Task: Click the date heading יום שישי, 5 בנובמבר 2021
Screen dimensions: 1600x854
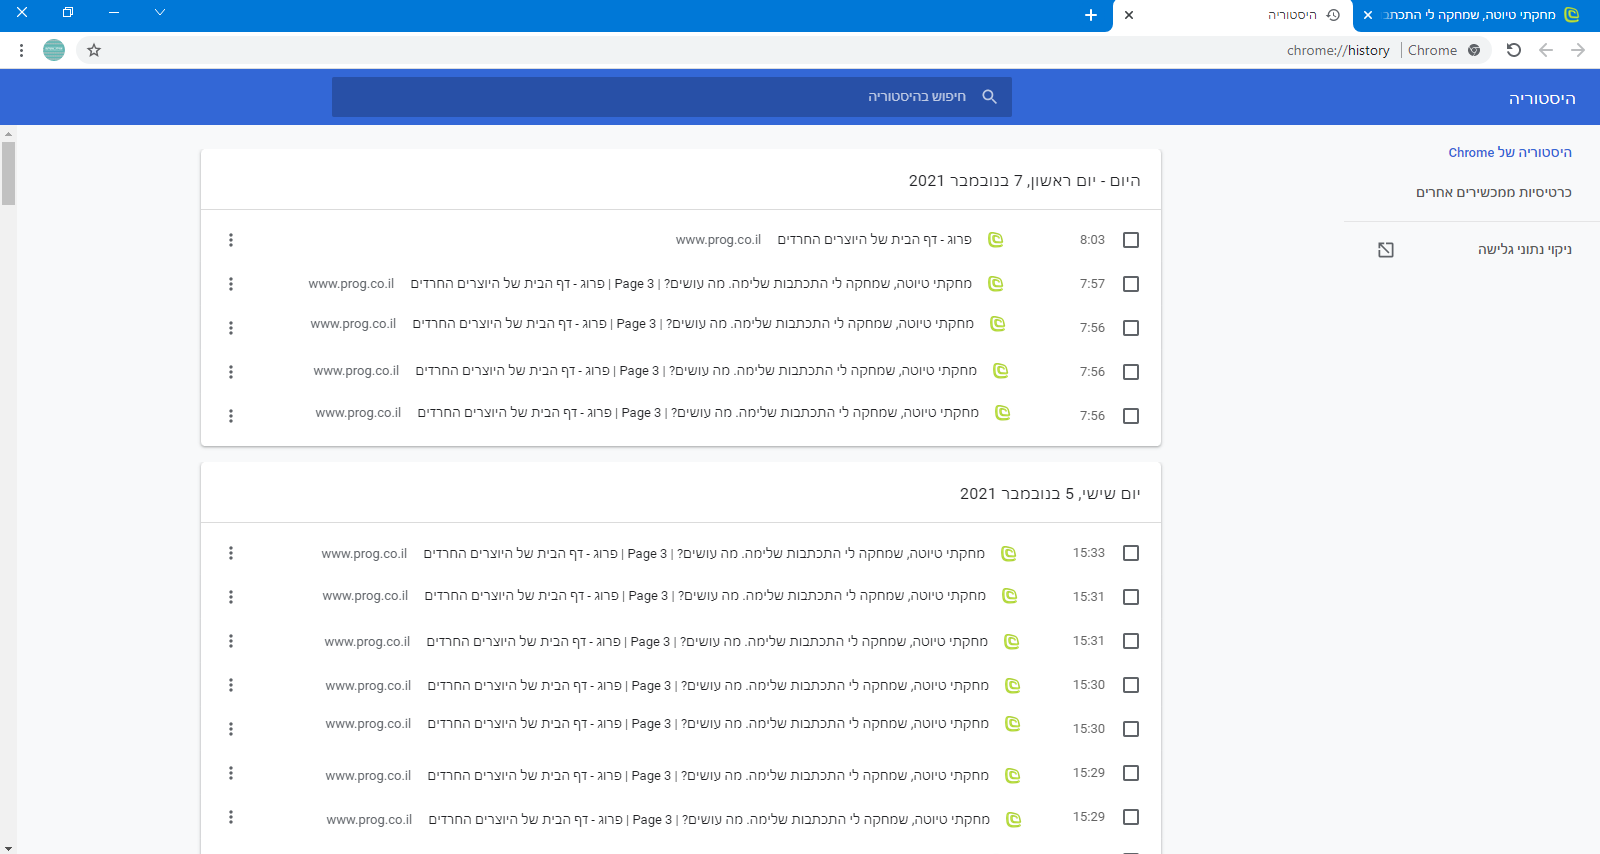Action: (1050, 494)
